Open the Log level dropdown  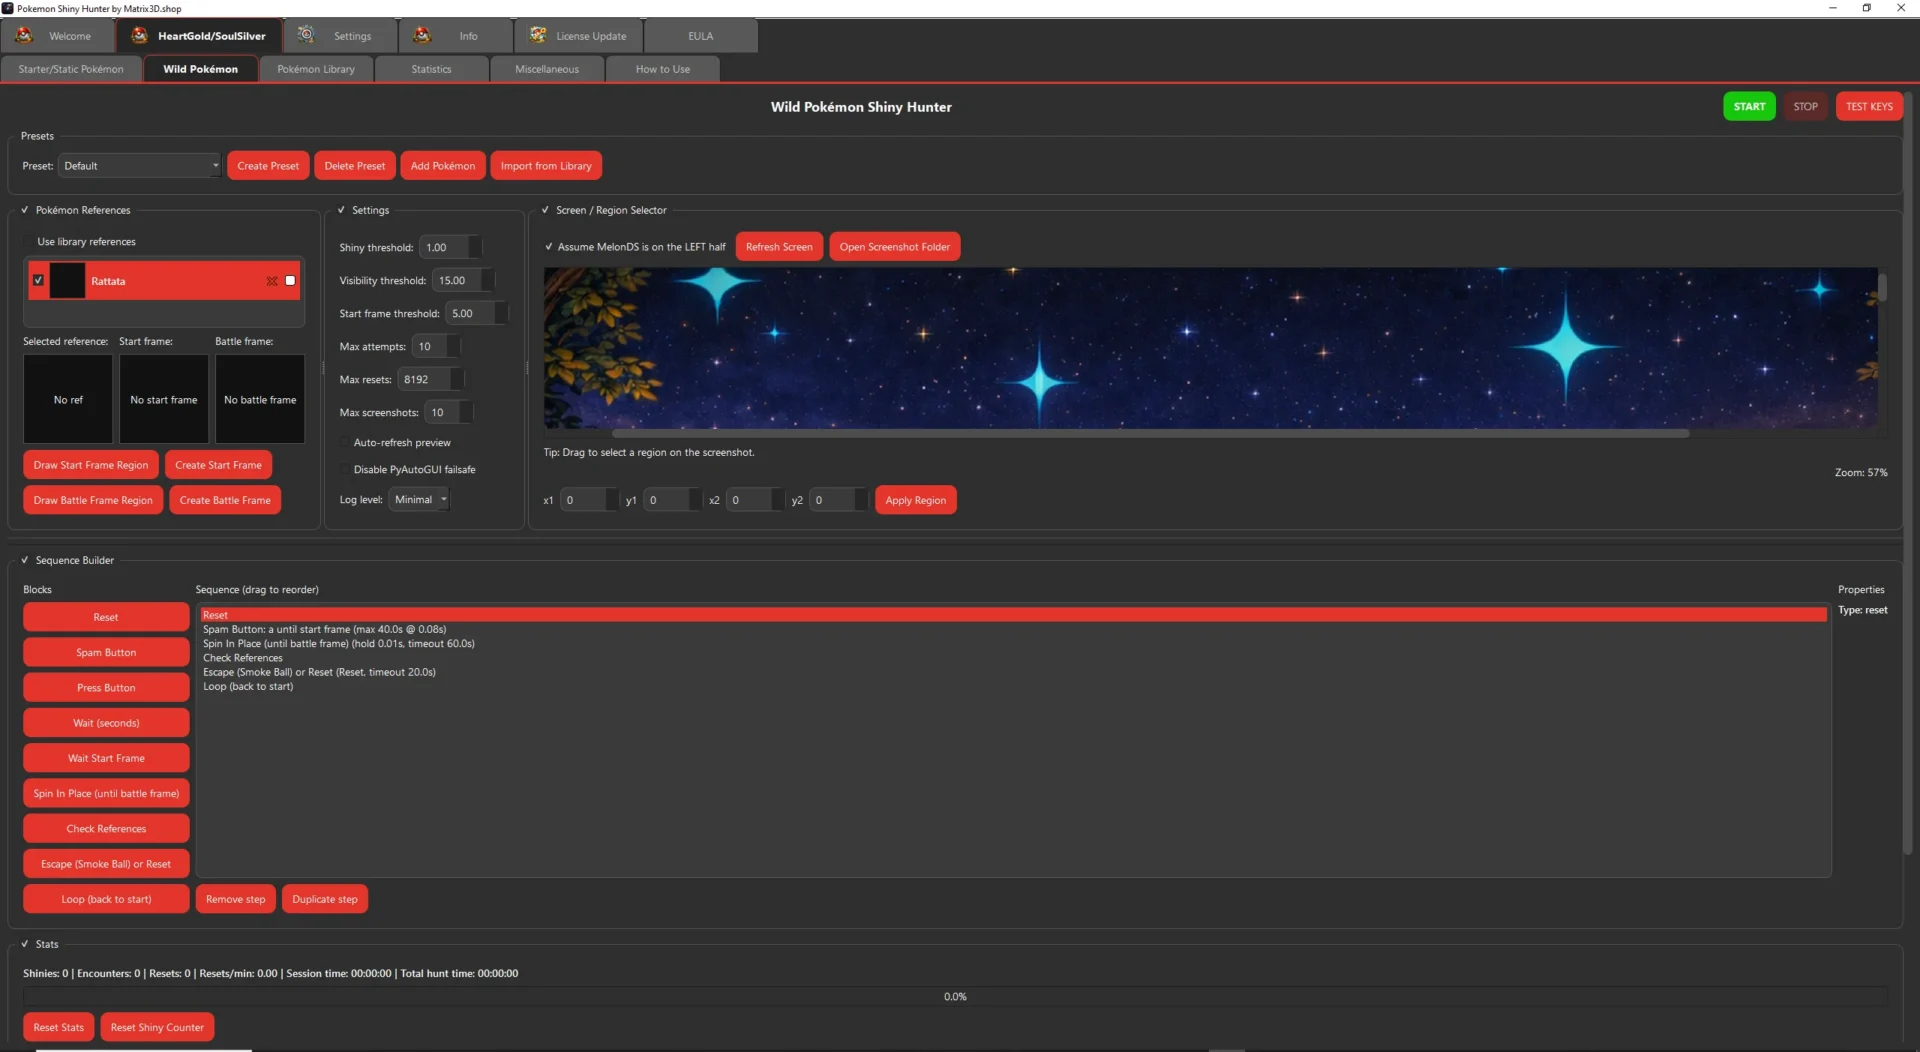coord(419,500)
